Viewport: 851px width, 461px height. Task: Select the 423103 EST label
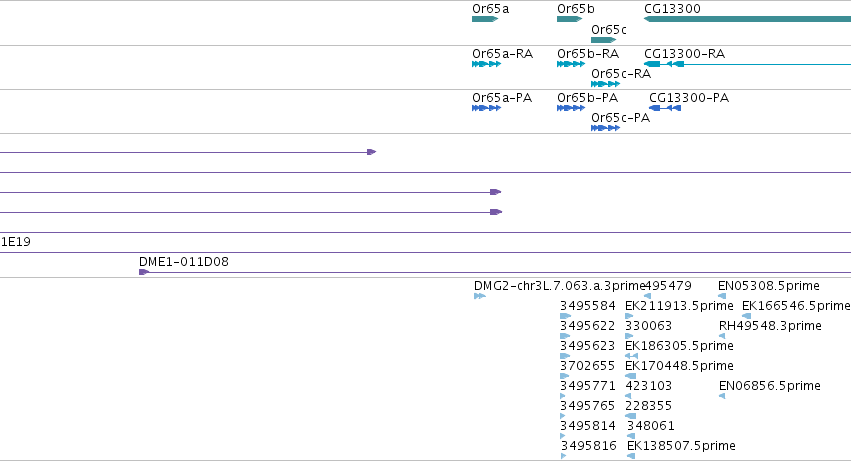click(649, 386)
